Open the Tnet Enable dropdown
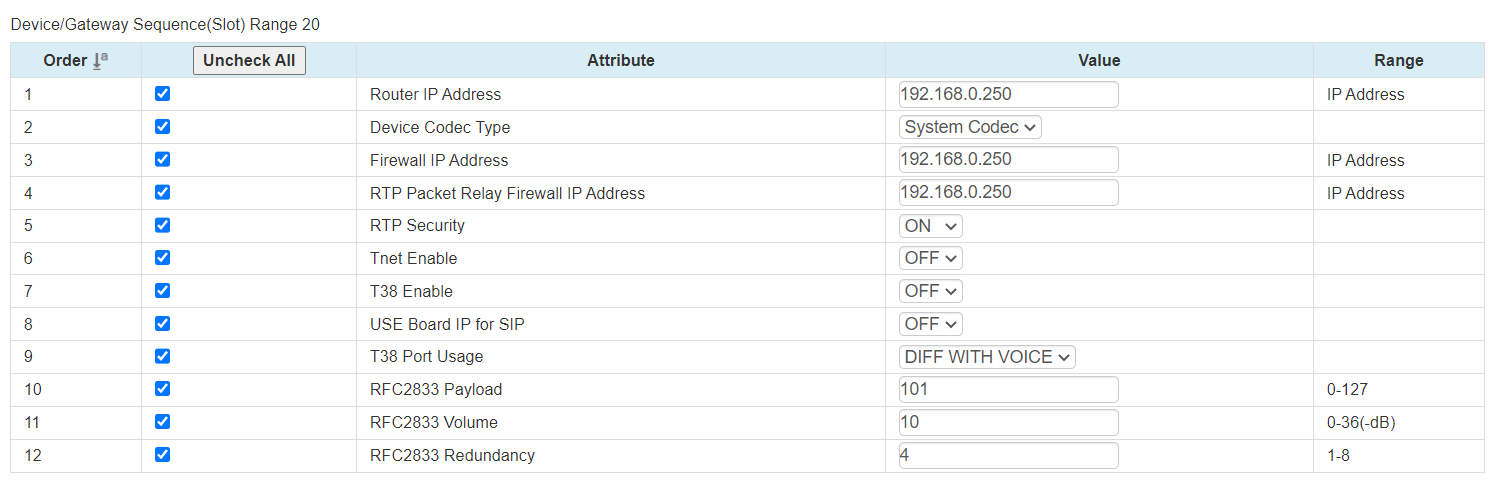Image resolution: width=1511 pixels, height=490 pixels. (930, 258)
